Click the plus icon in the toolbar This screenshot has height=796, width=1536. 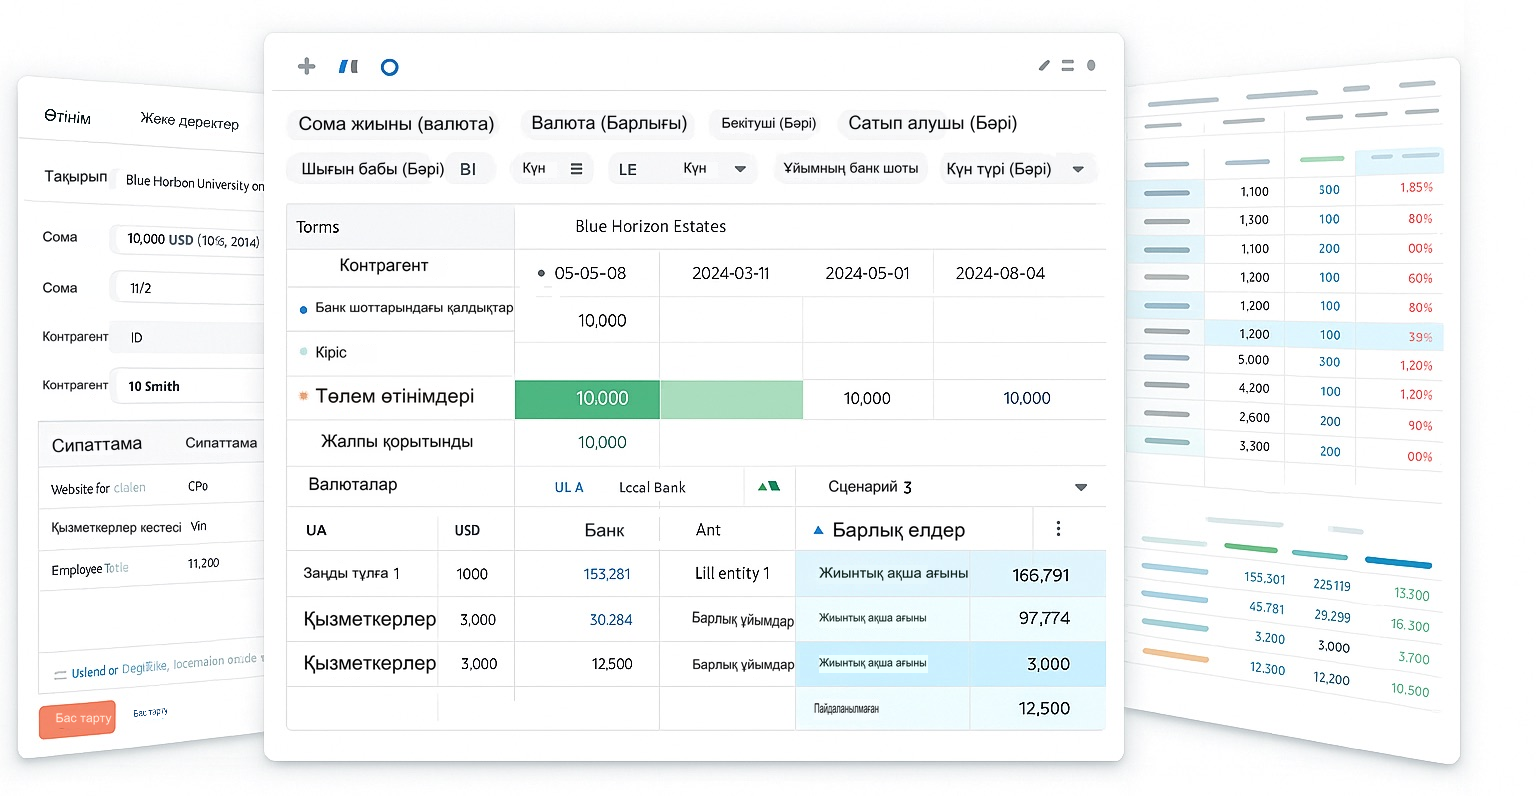pyautogui.click(x=307, y=66)
